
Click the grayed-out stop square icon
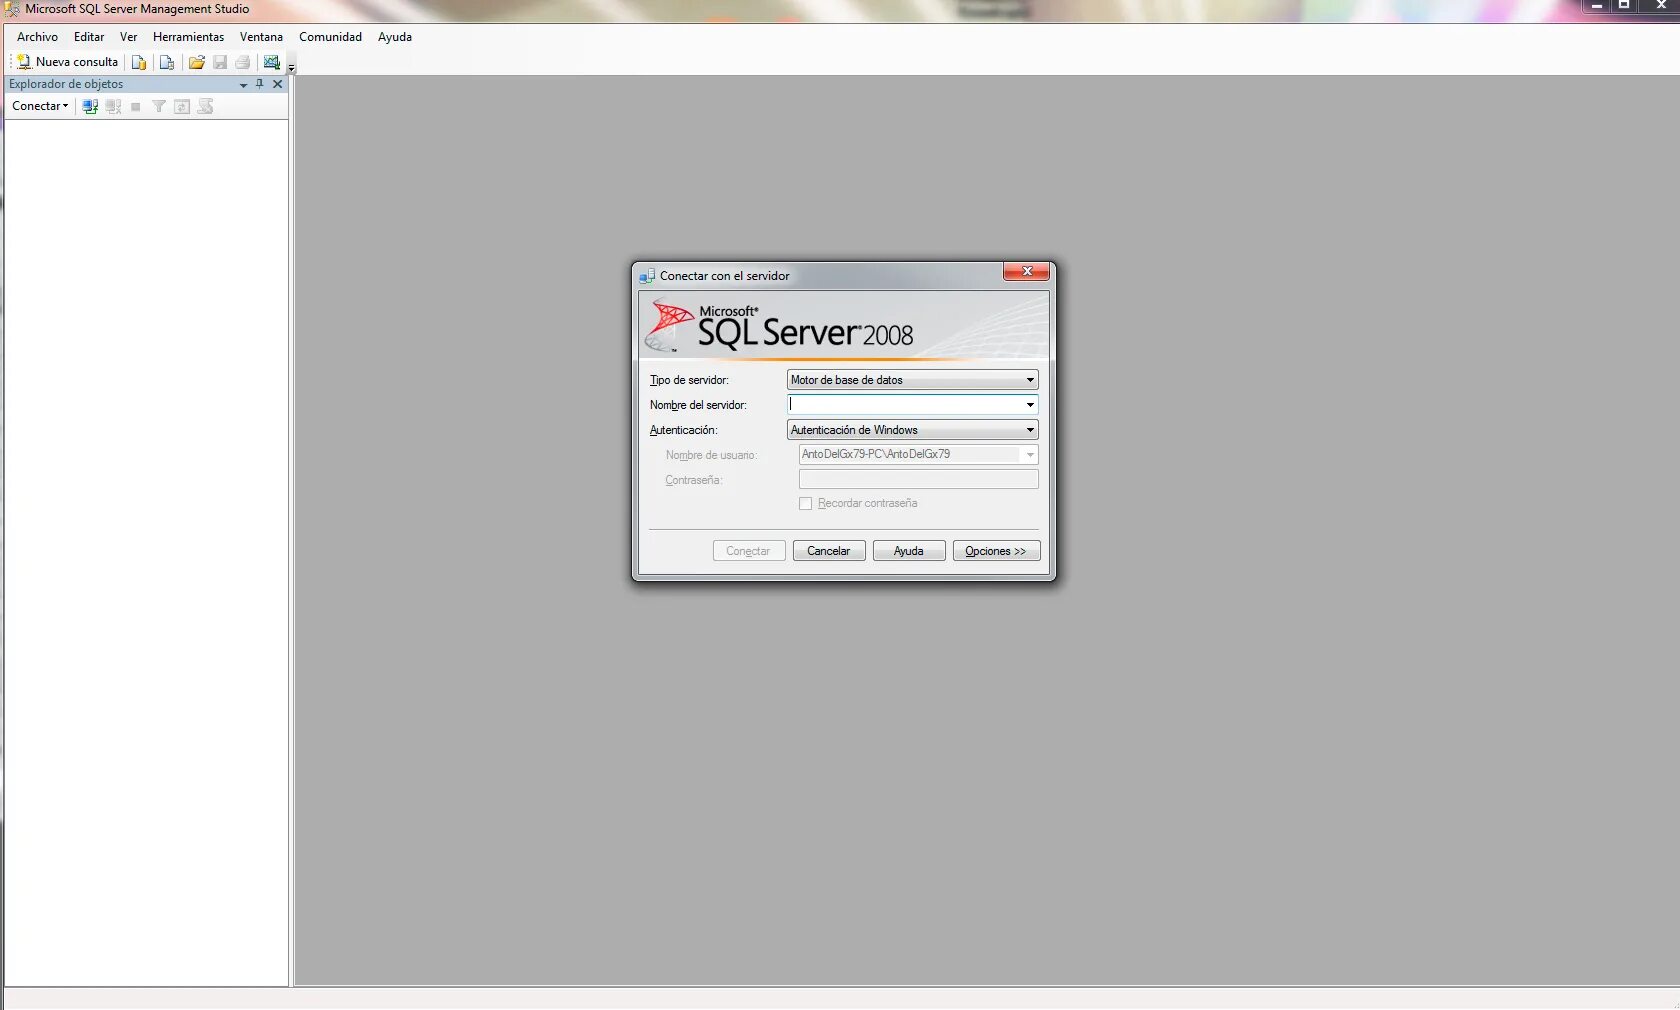[x=136, y=106]
